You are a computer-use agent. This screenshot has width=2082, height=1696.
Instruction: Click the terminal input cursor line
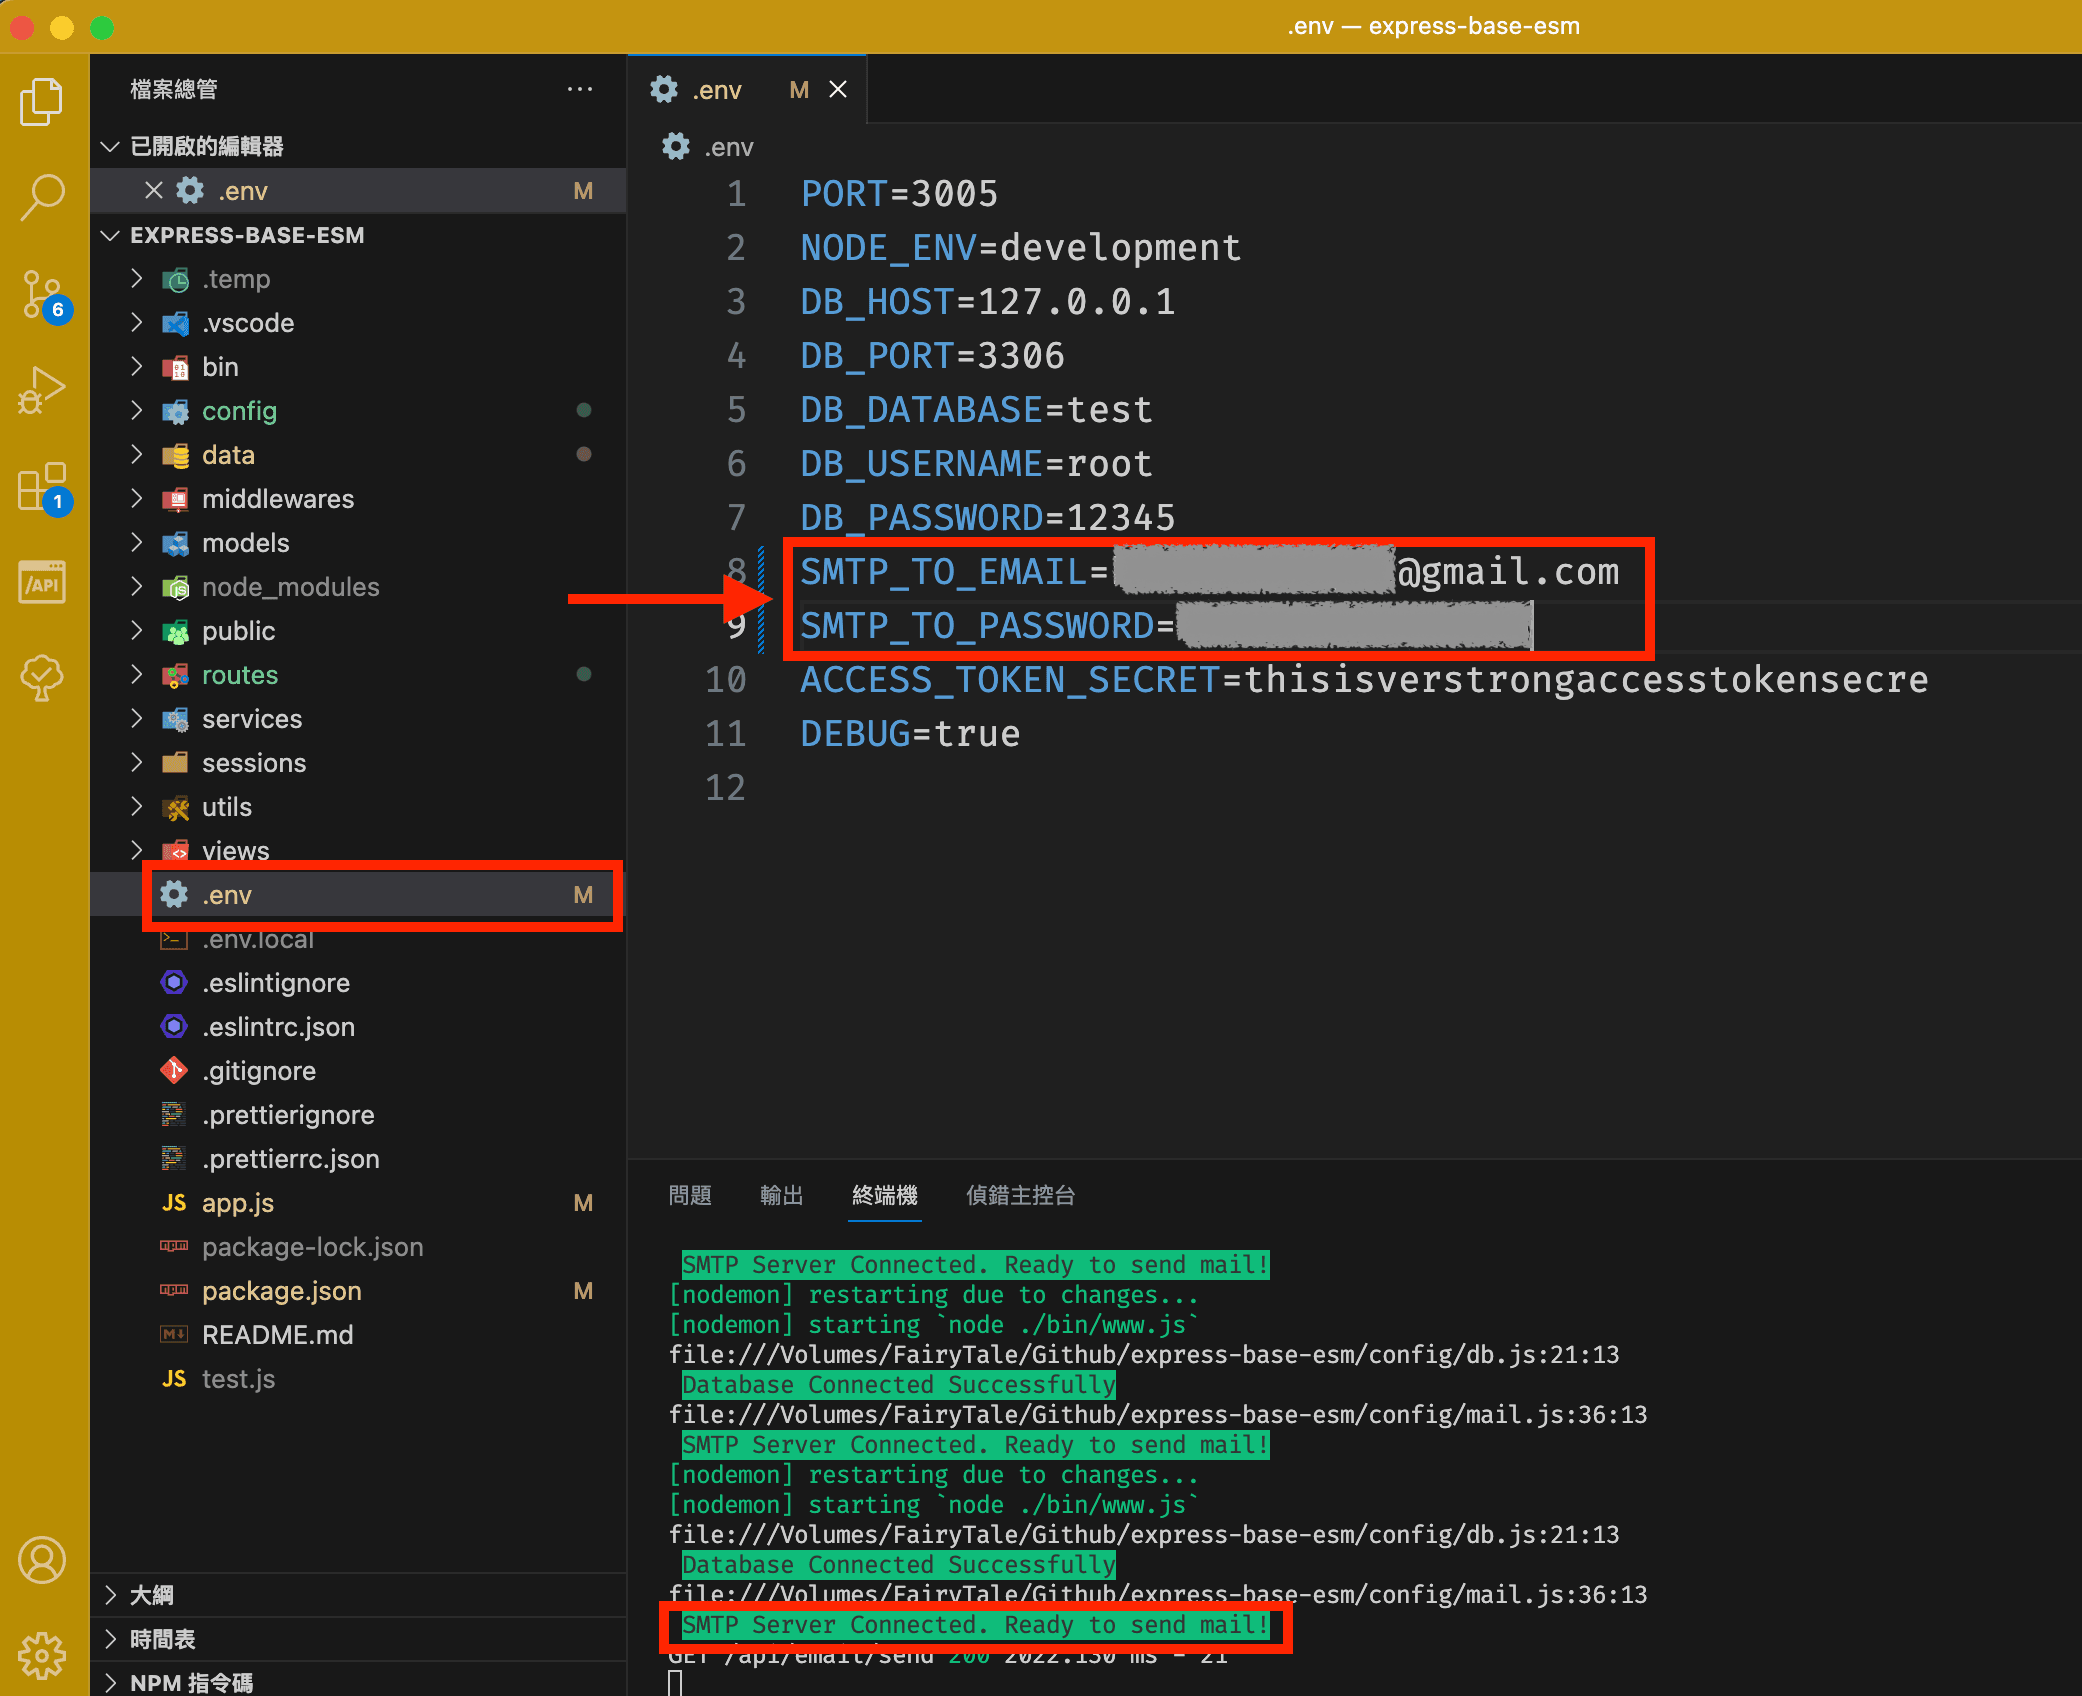pyautogui.click(x=675, y=1683)
